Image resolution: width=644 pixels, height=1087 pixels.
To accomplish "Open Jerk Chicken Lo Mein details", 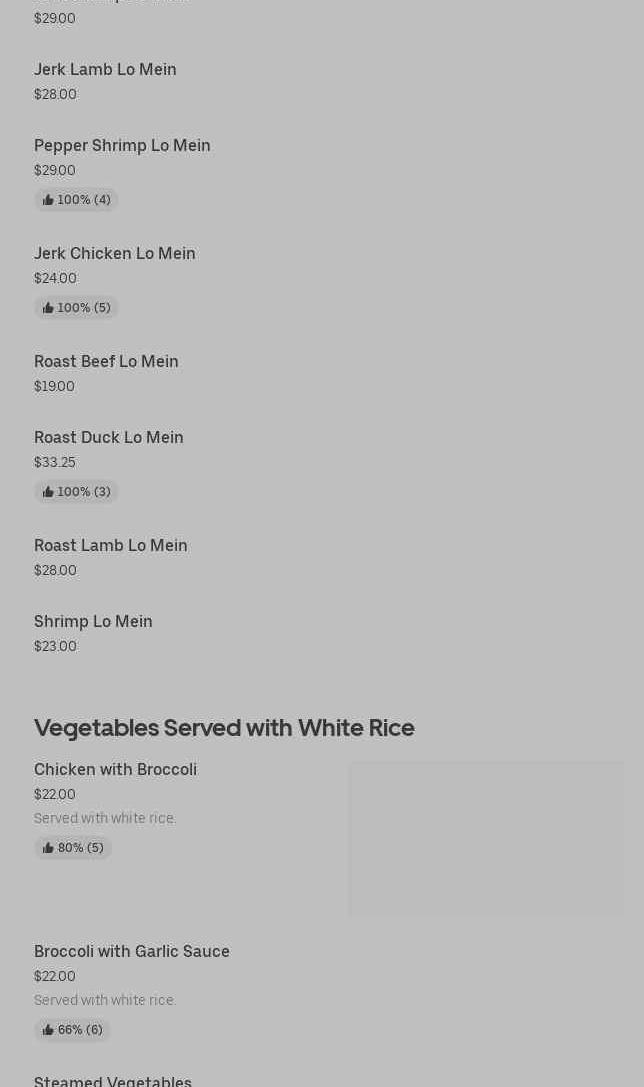I will 115,254.
